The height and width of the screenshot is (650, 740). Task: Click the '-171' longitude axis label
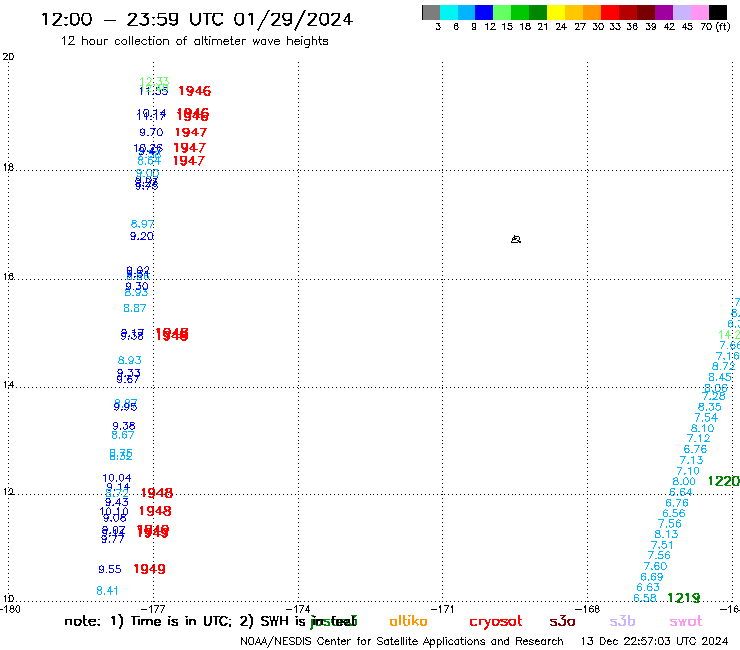pyautogui.click(x=443, y=609)
